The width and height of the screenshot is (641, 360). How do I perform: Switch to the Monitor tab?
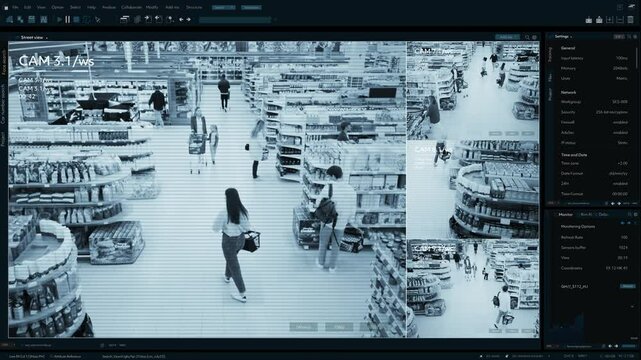pyautogui.click(x=565, y=215)
